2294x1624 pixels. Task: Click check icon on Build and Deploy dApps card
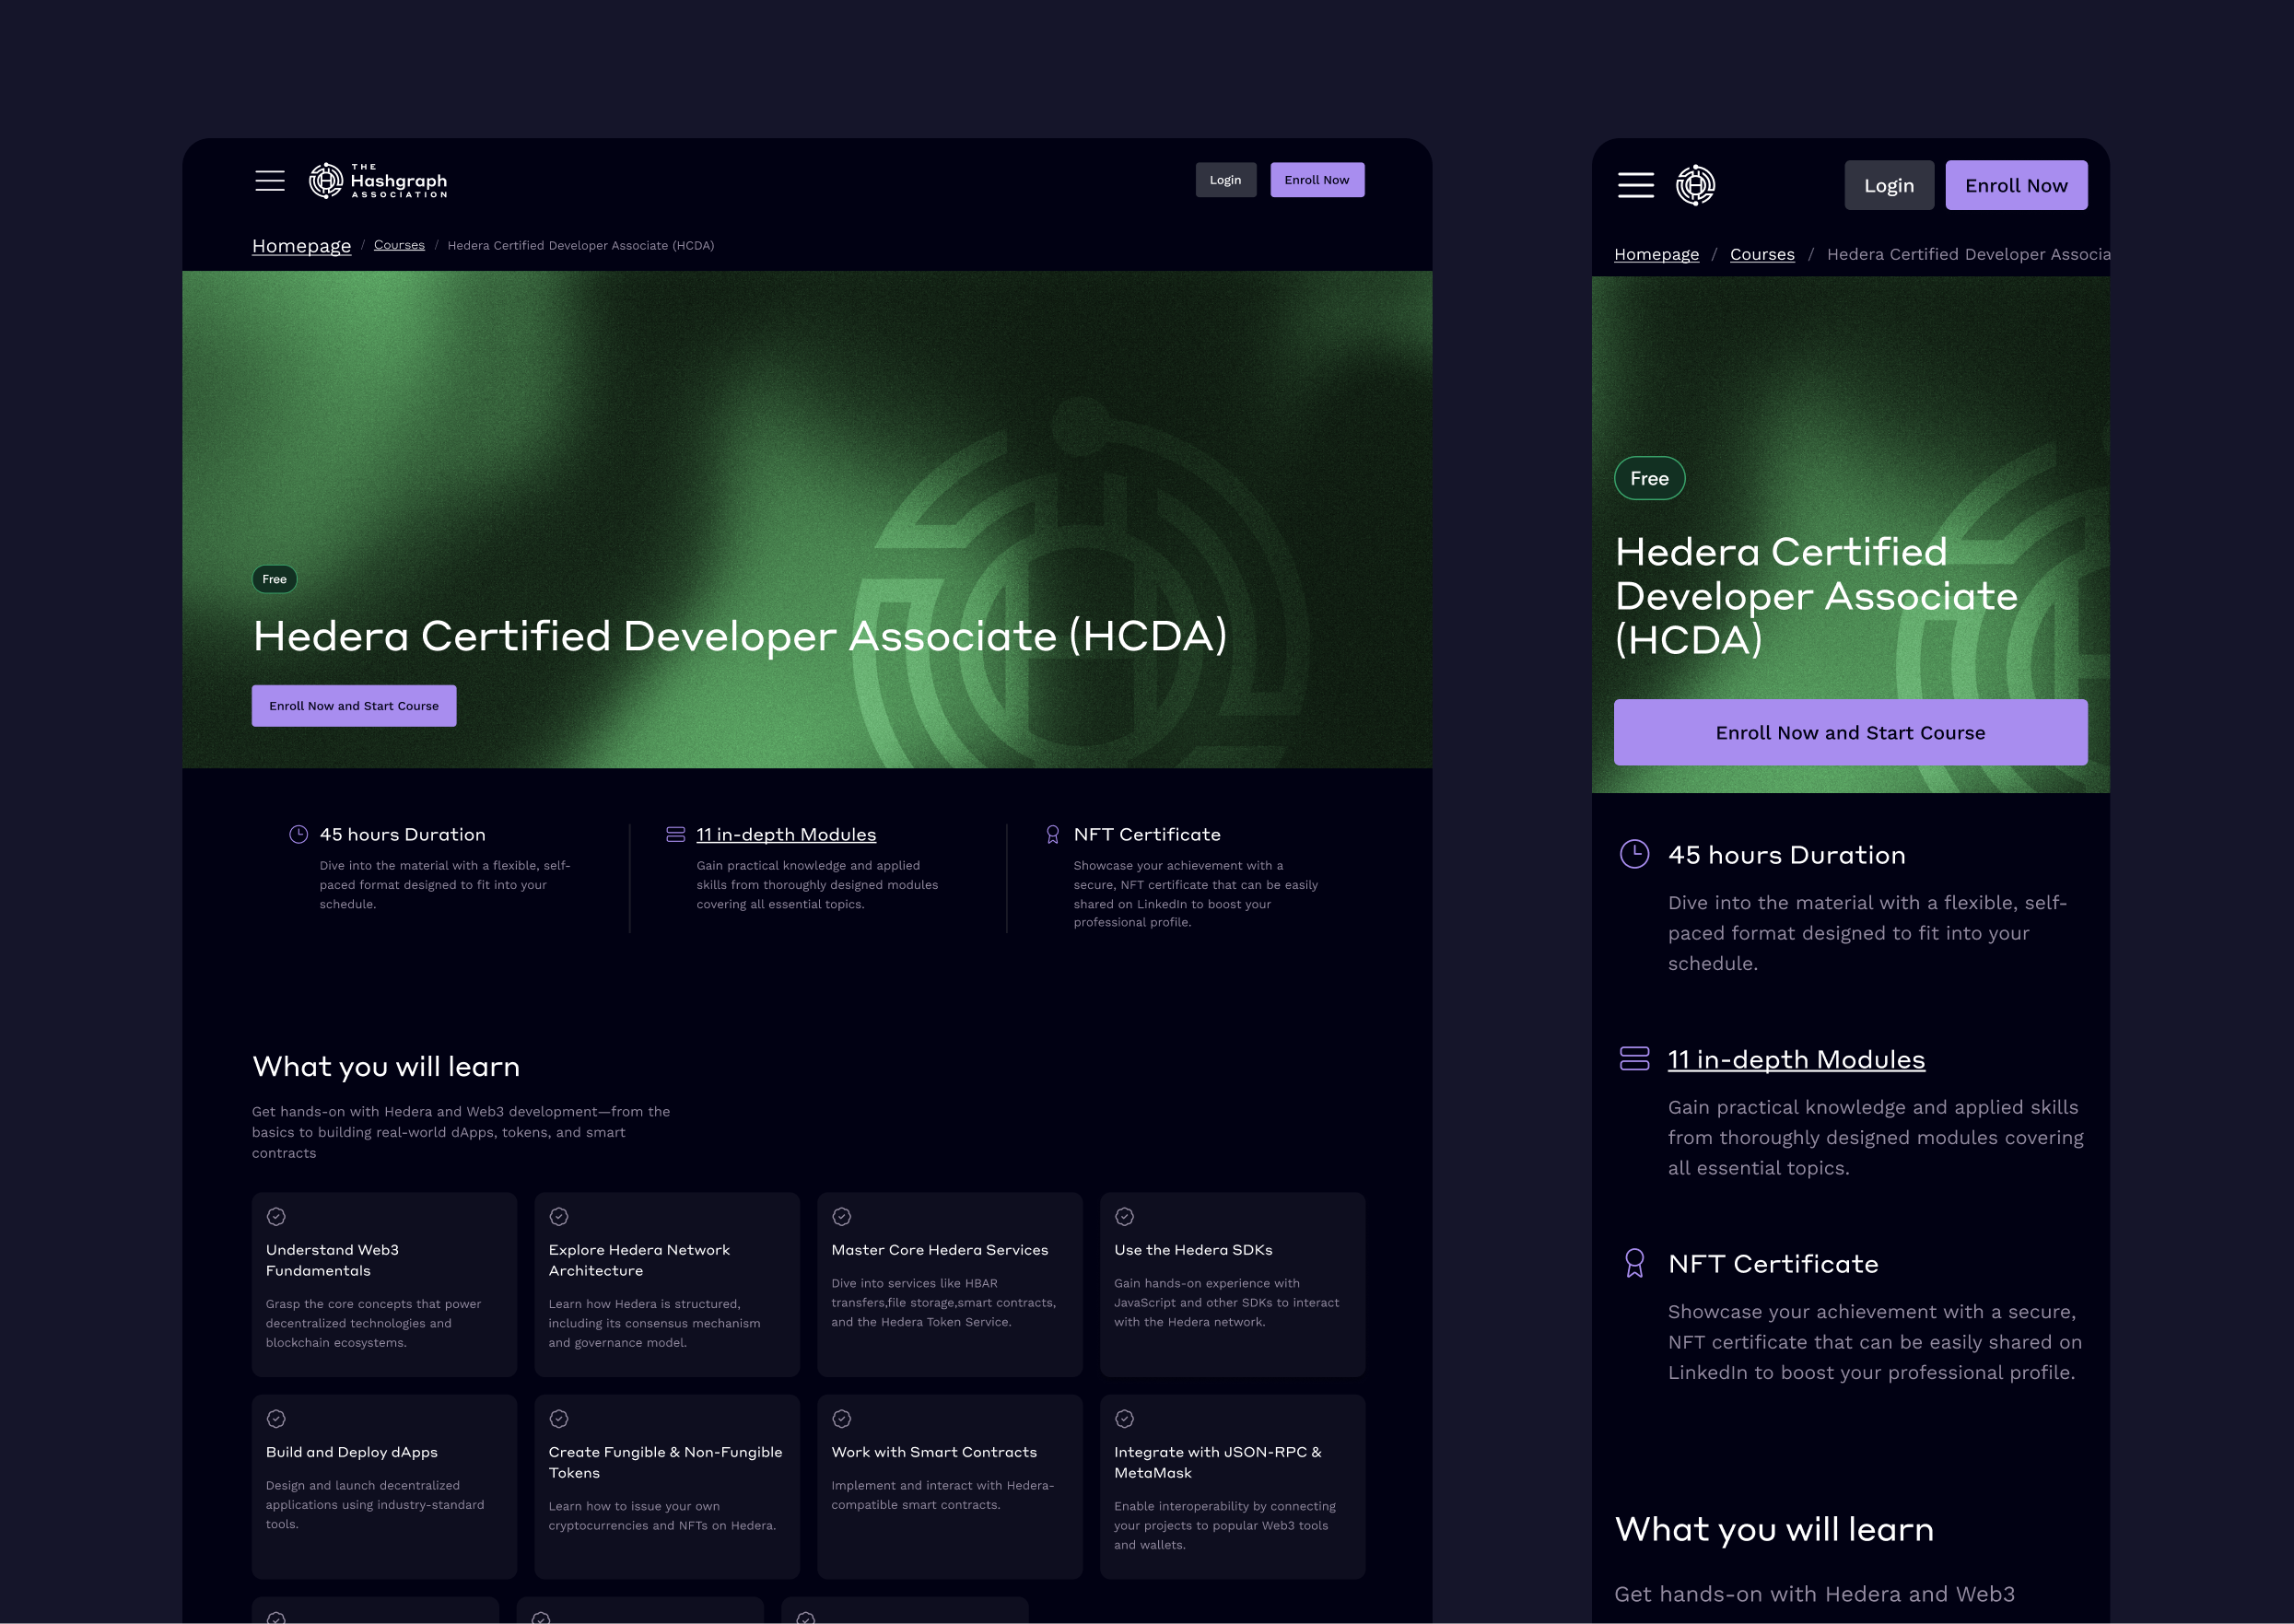[276, 1418]
